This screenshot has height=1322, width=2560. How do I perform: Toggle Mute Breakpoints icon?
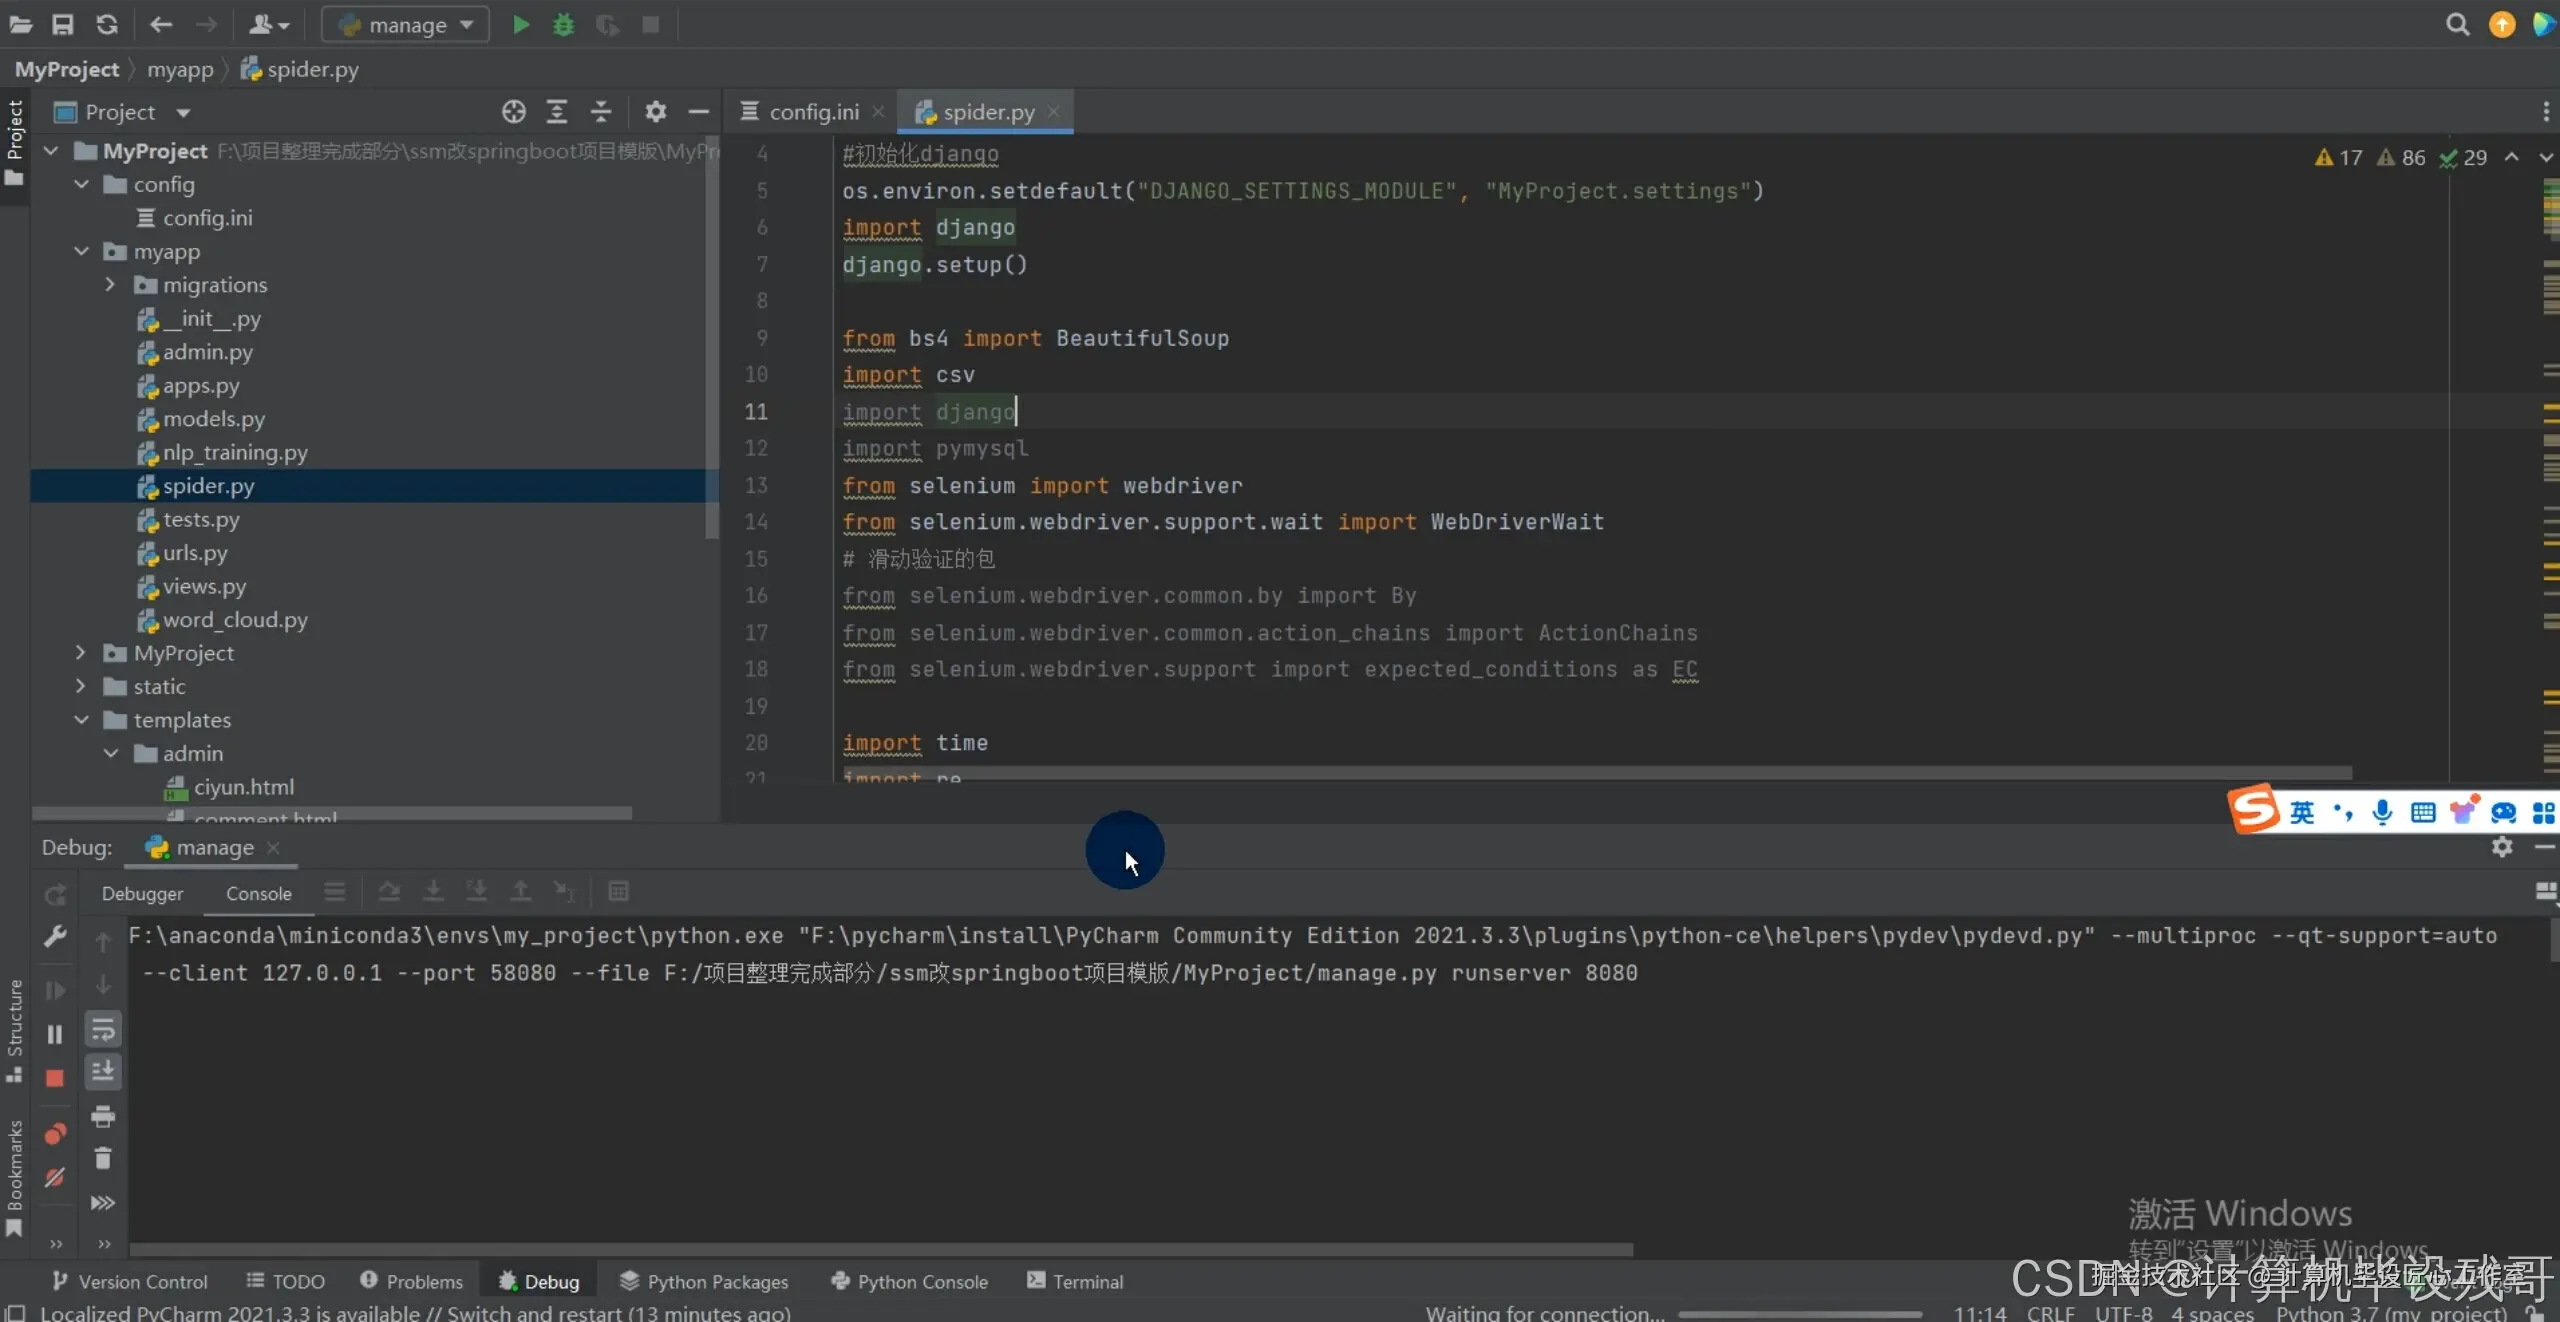point(55,1177)
